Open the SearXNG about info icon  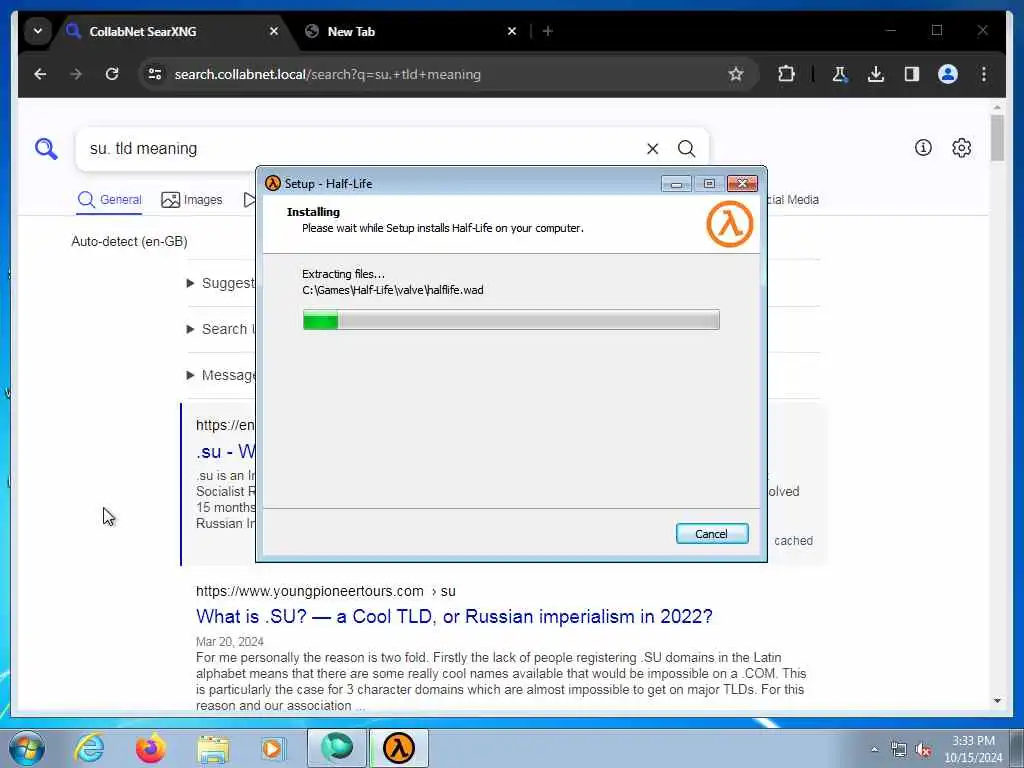[x=923, y=148]
